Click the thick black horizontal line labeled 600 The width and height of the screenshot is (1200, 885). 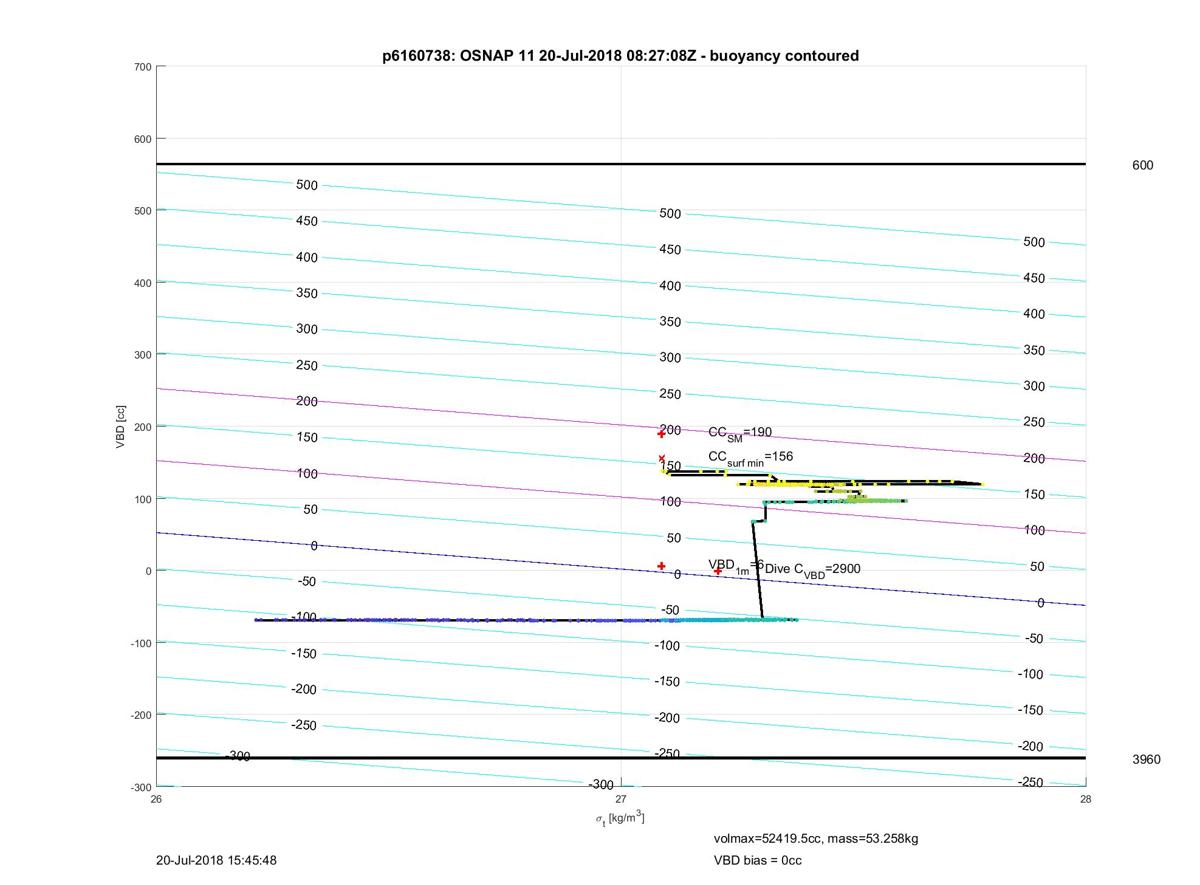tap(620, 164)
